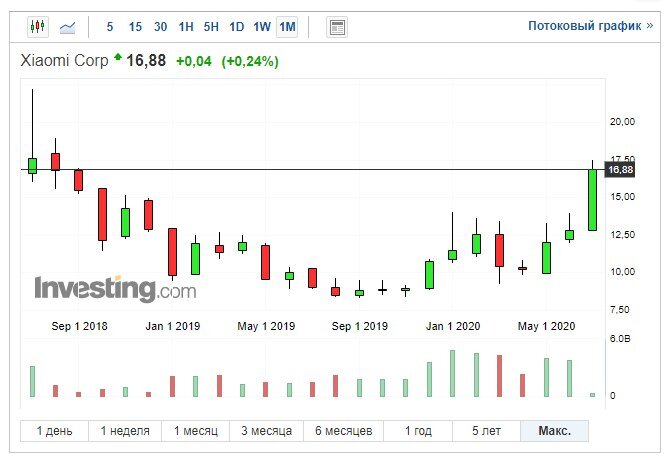Click the 10,00 price axis label
This screenshot has width=666, height=461.
622,272
